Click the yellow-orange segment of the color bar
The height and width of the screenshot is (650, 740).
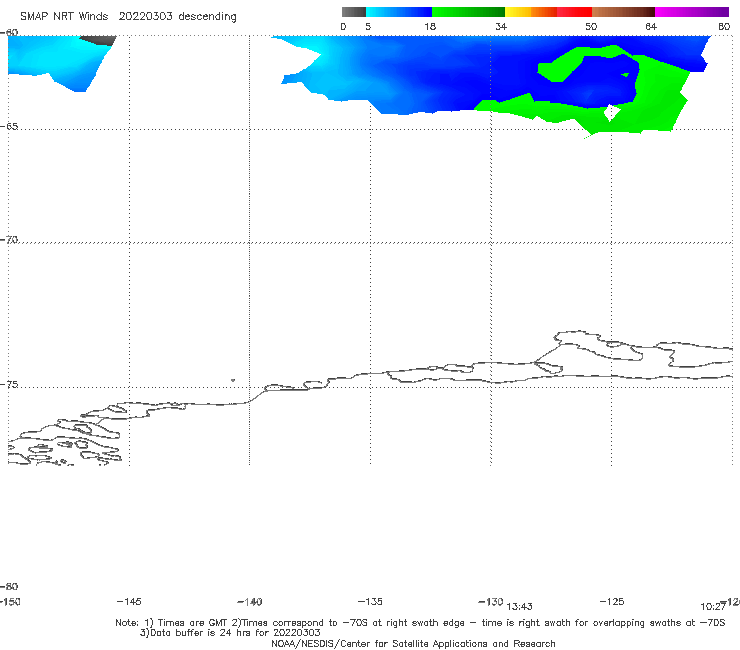pyautogui.click(x=531, y=12)
